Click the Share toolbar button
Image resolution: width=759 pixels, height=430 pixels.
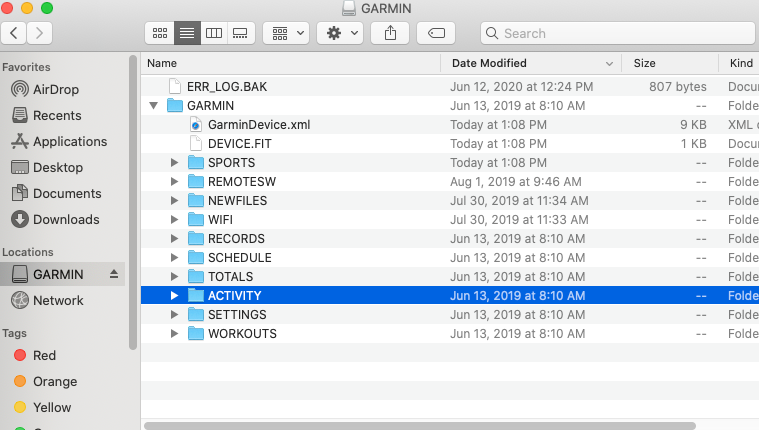point(390,33)
